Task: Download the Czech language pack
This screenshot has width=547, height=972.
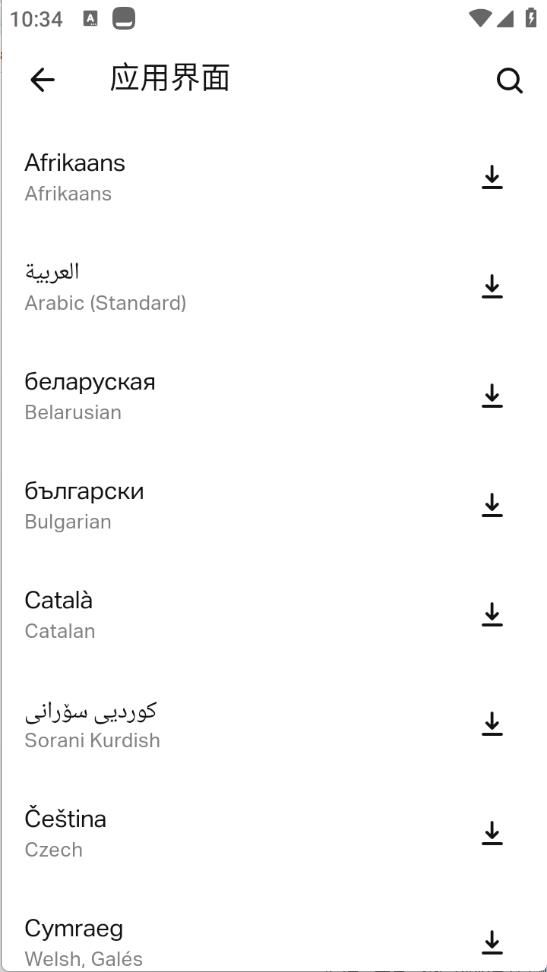Action: click(x=492, y=833)
